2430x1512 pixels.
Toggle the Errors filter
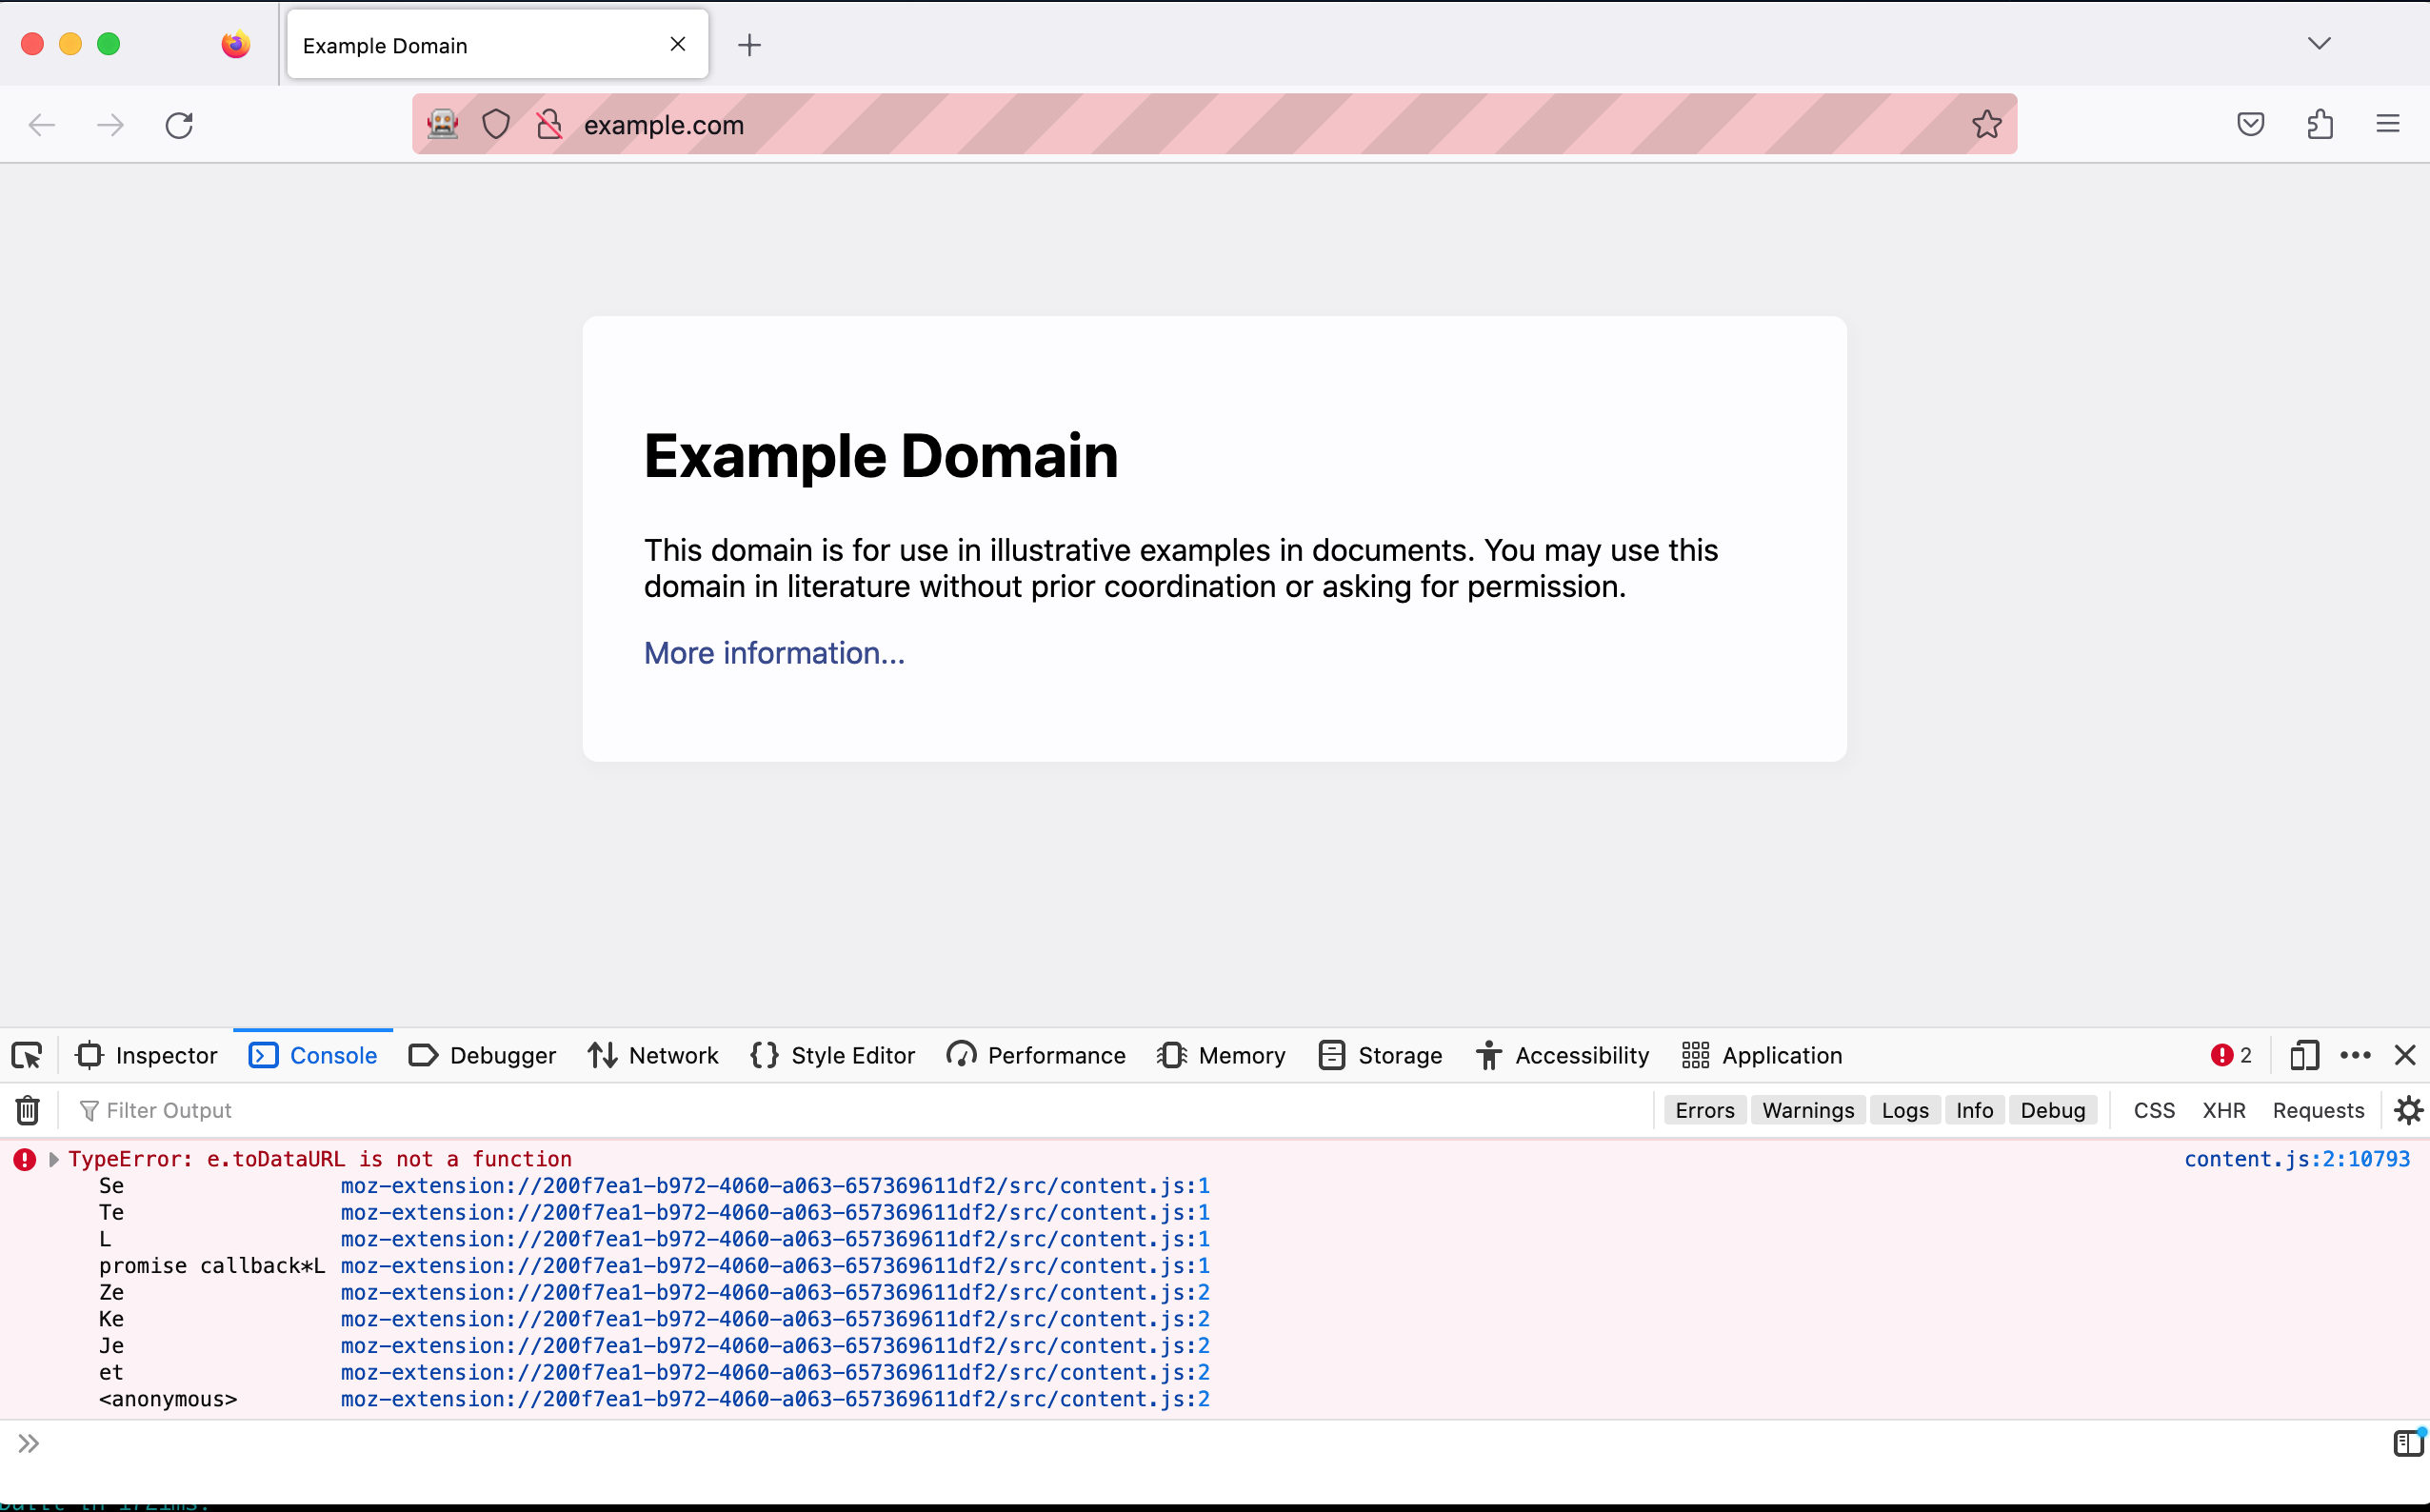click(x=1704, y=1110)
